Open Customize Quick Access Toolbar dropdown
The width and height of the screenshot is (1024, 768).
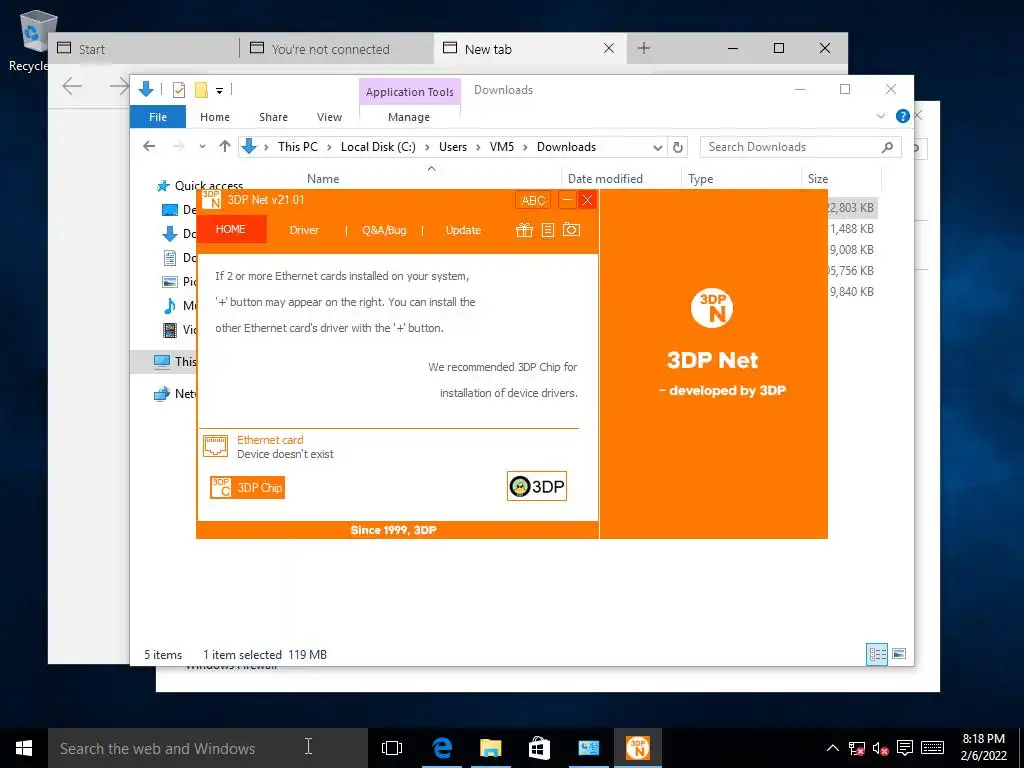219,91
